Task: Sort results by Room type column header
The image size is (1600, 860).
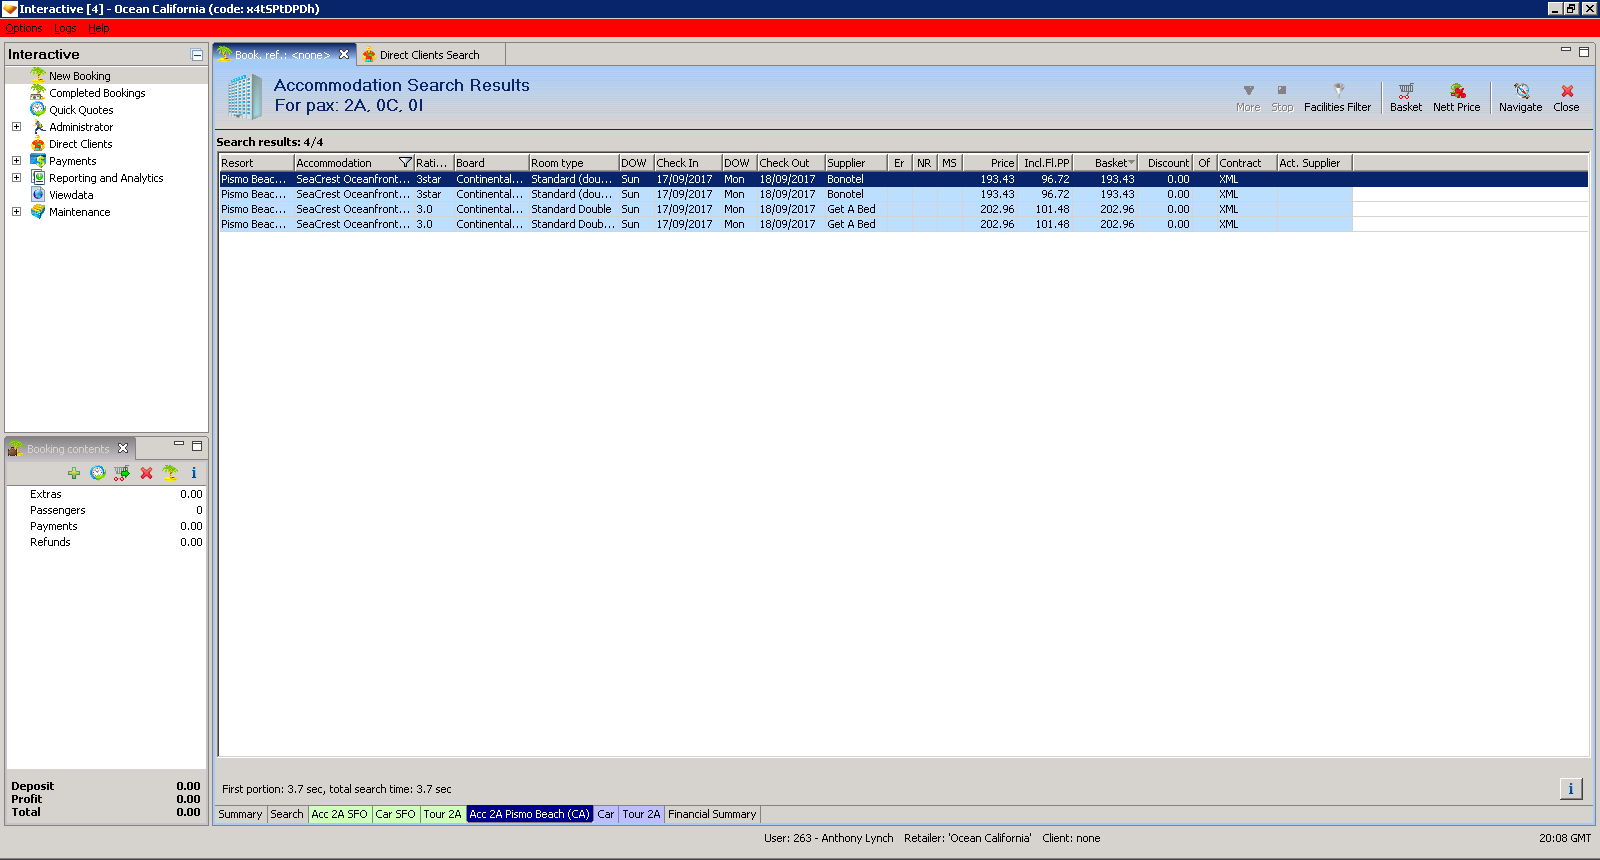Action: [573, 163]
